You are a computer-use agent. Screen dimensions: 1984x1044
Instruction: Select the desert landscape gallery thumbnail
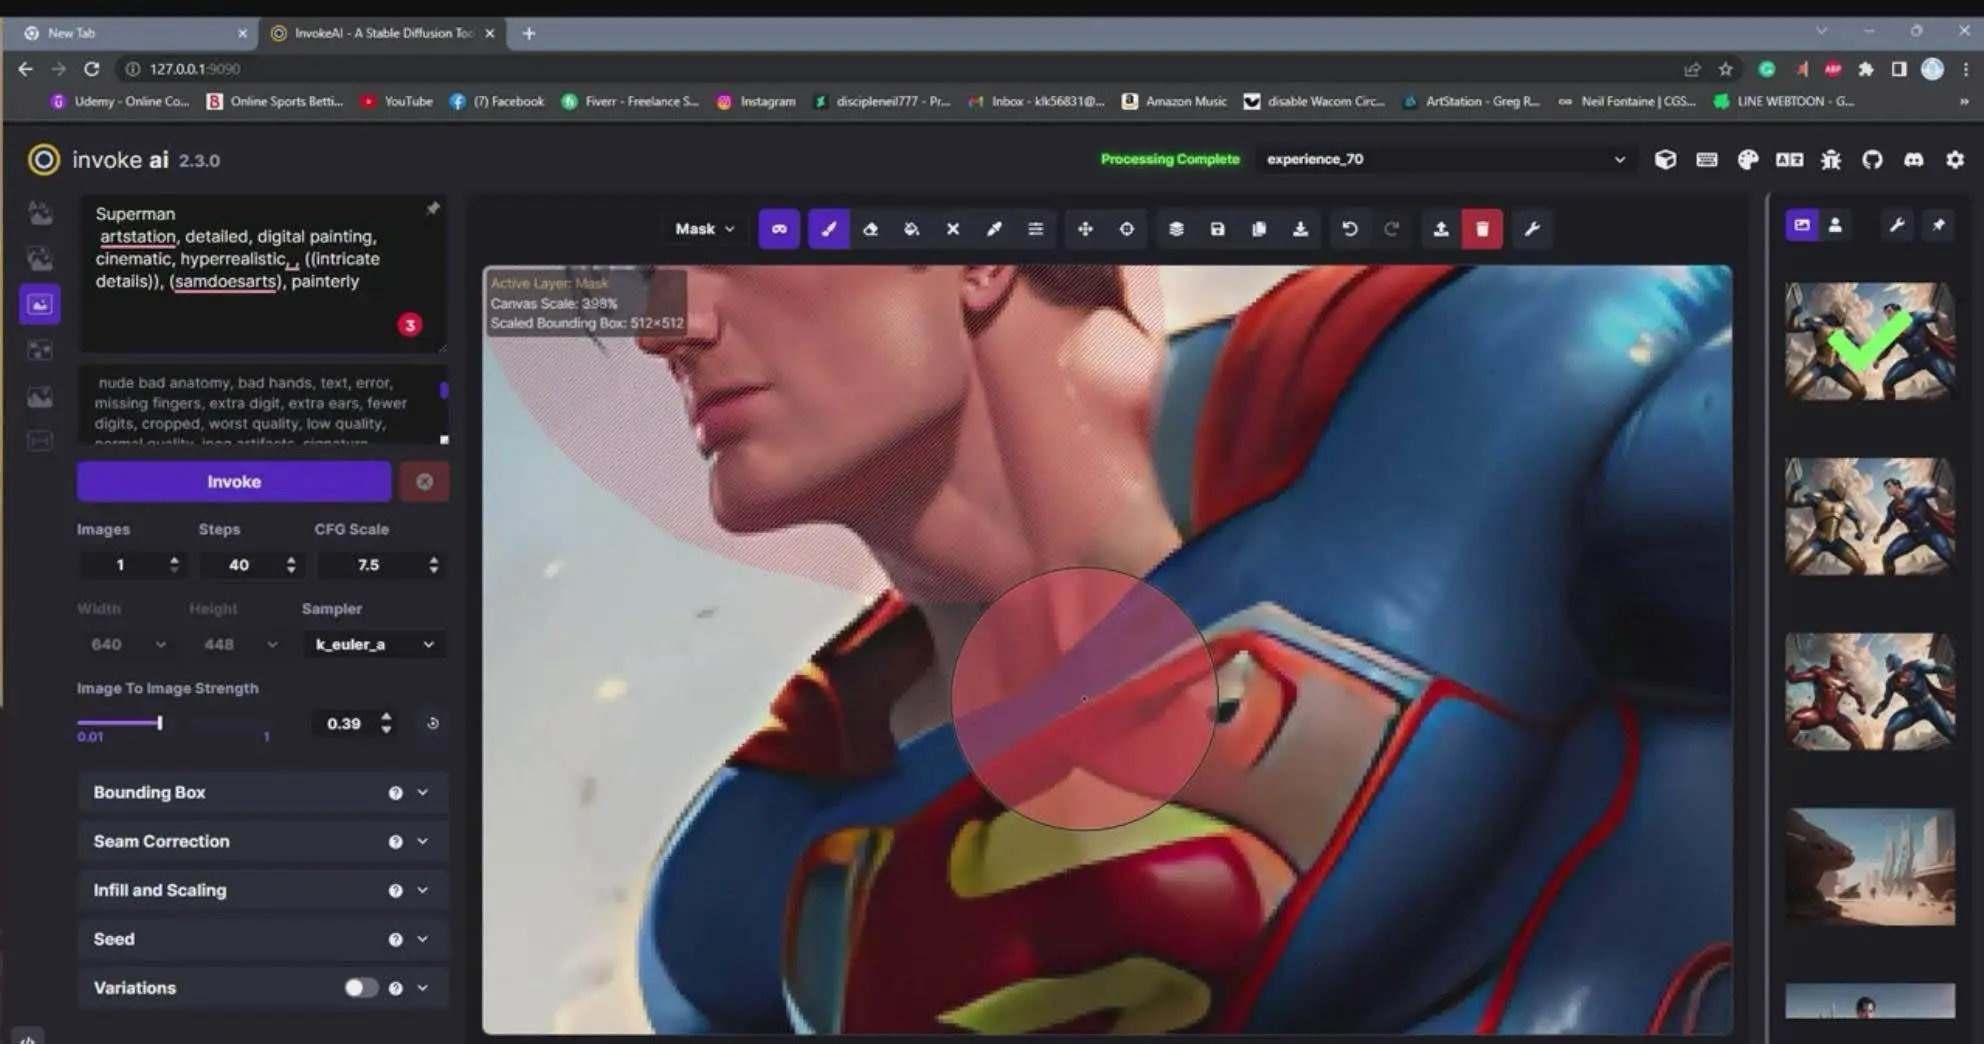pyautogui.click(x=1869, y=867)
